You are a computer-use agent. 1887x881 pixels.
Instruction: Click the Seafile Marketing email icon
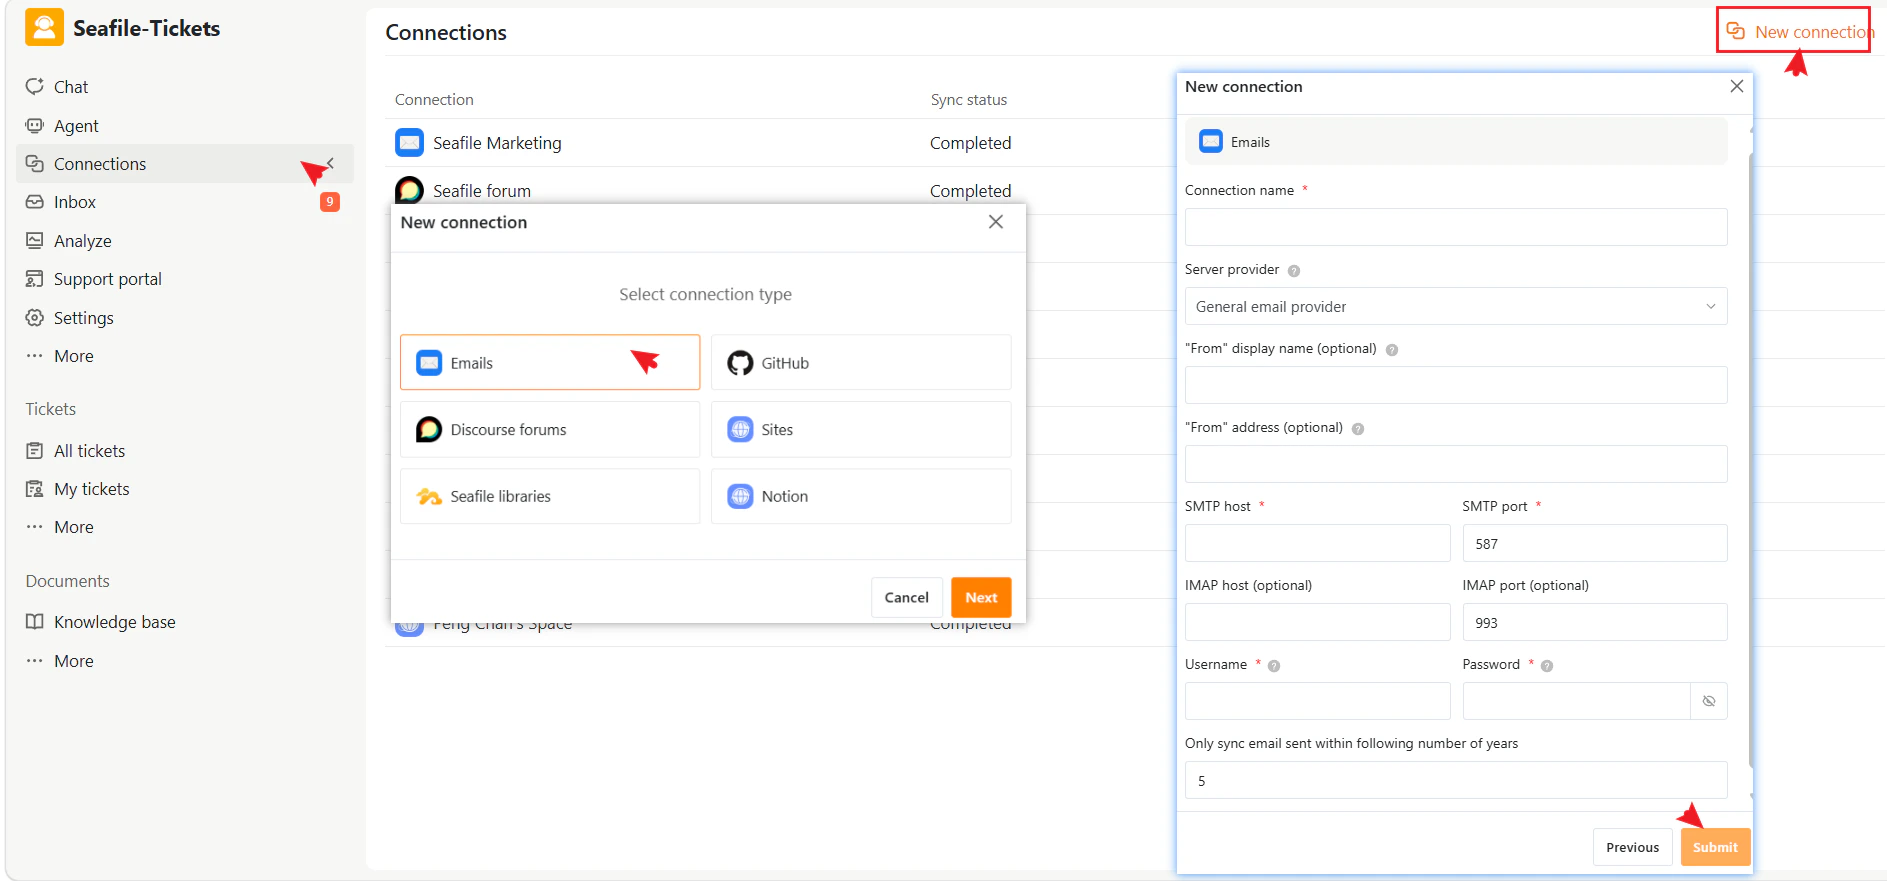[409, 143]
